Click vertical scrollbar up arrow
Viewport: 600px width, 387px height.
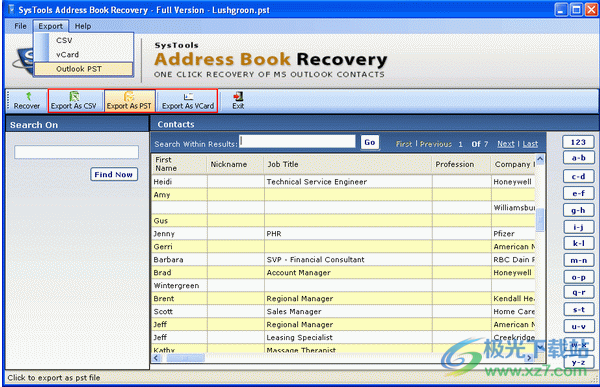(540, 158)
